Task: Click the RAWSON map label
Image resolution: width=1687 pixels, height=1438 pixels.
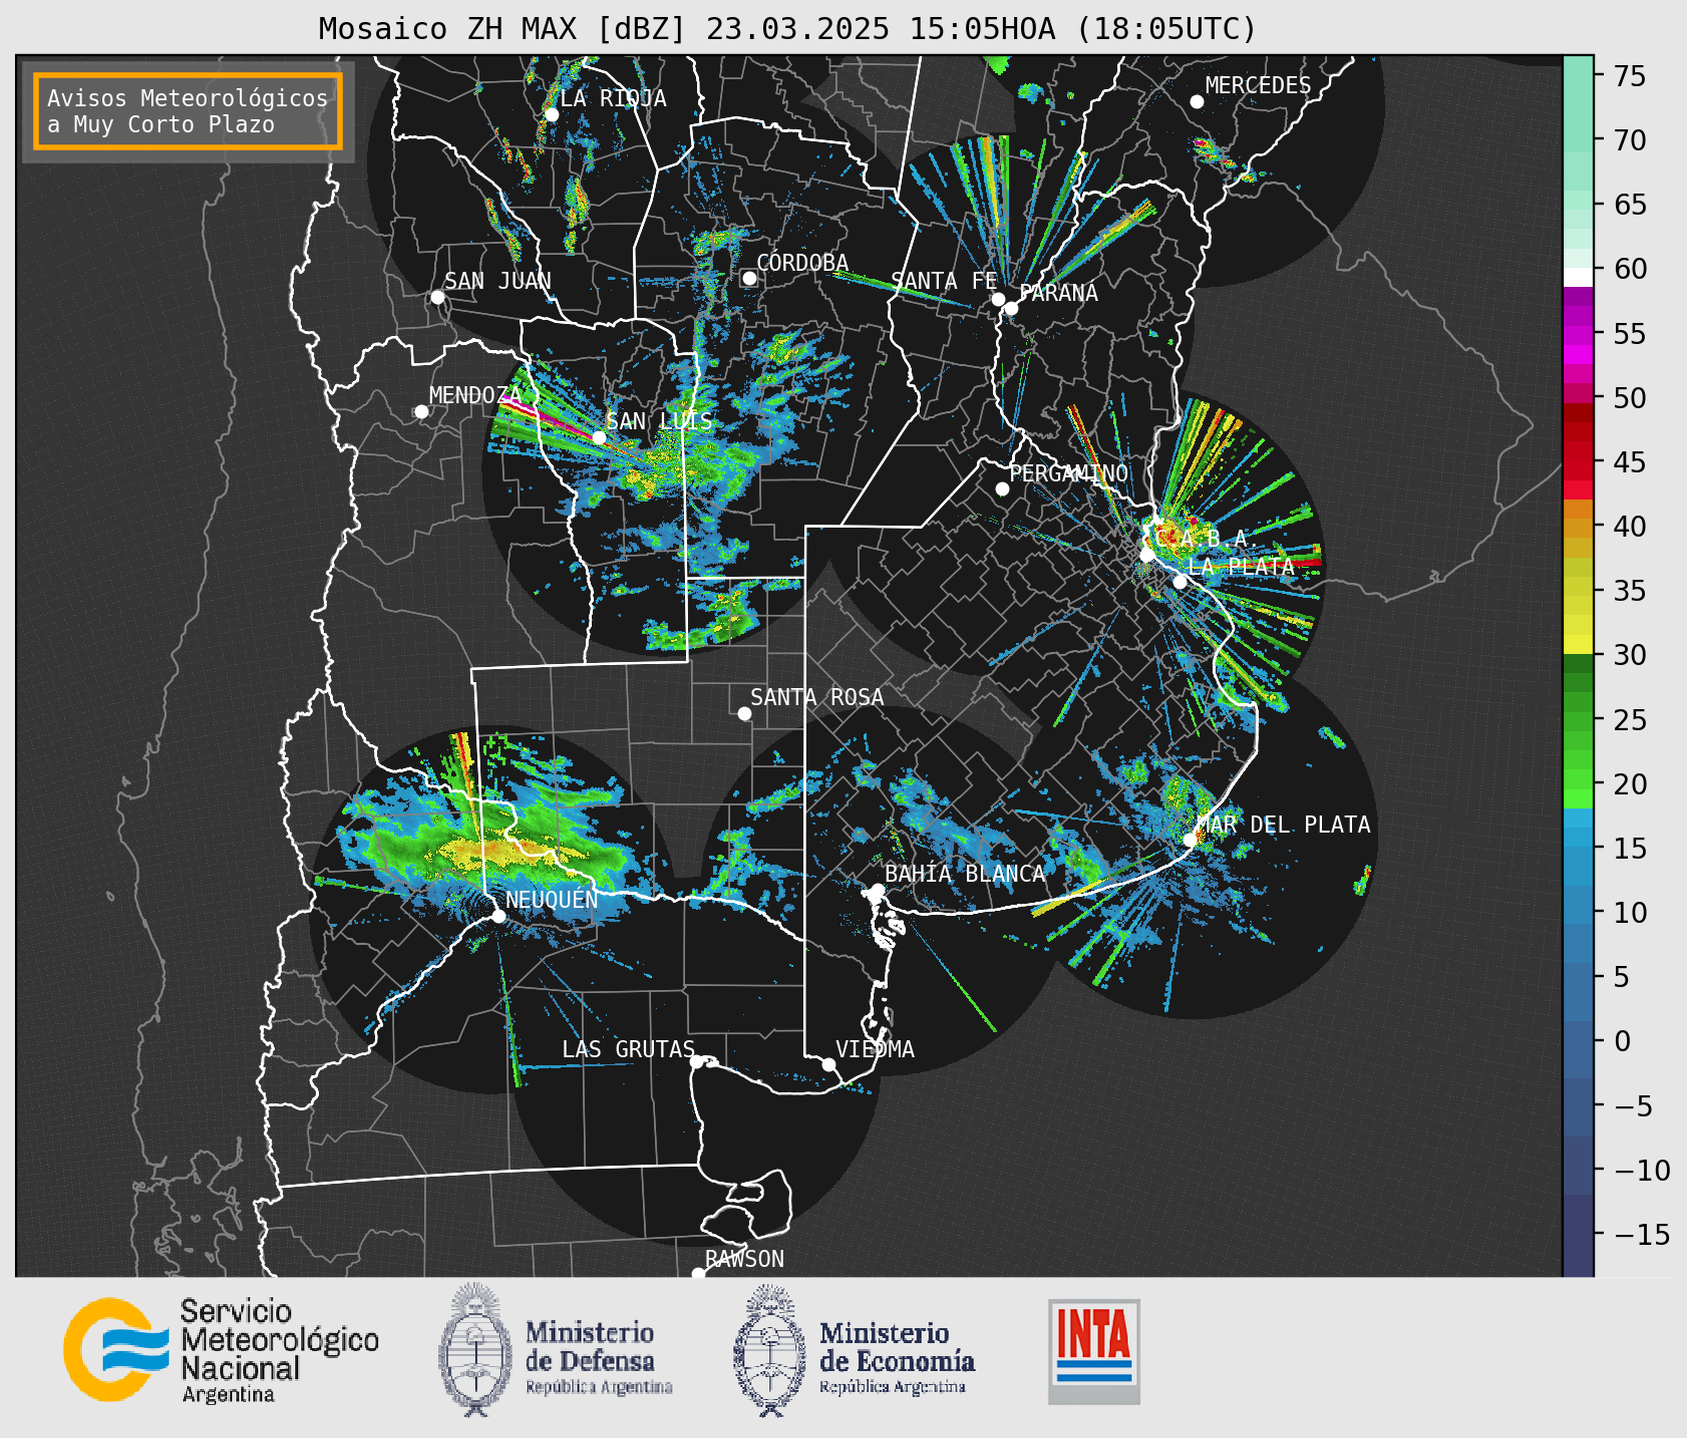Action: (745, 1259)
